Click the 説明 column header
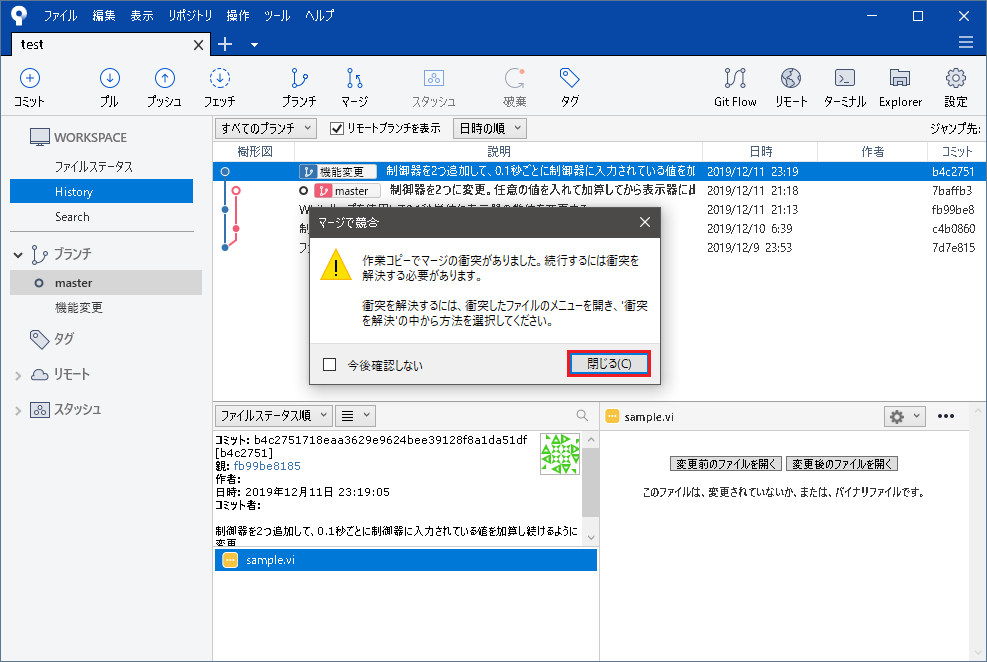987x662 pixels. (x=499, y=151)
